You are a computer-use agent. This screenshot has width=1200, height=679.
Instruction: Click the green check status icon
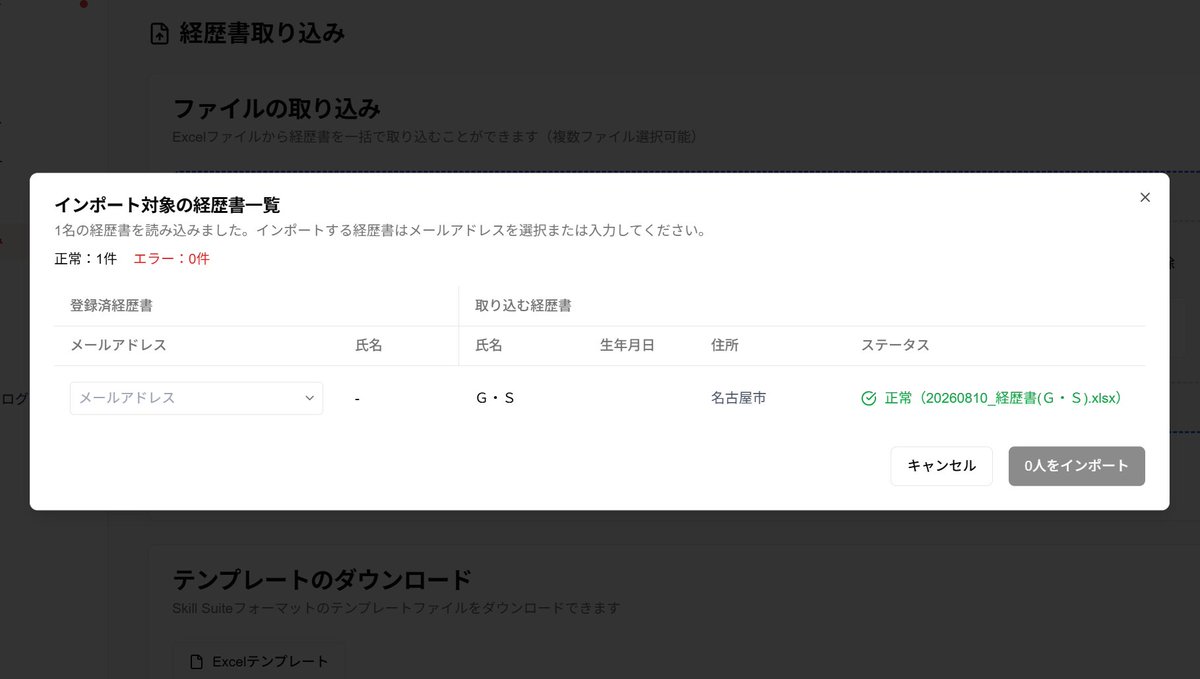point(869,398)
